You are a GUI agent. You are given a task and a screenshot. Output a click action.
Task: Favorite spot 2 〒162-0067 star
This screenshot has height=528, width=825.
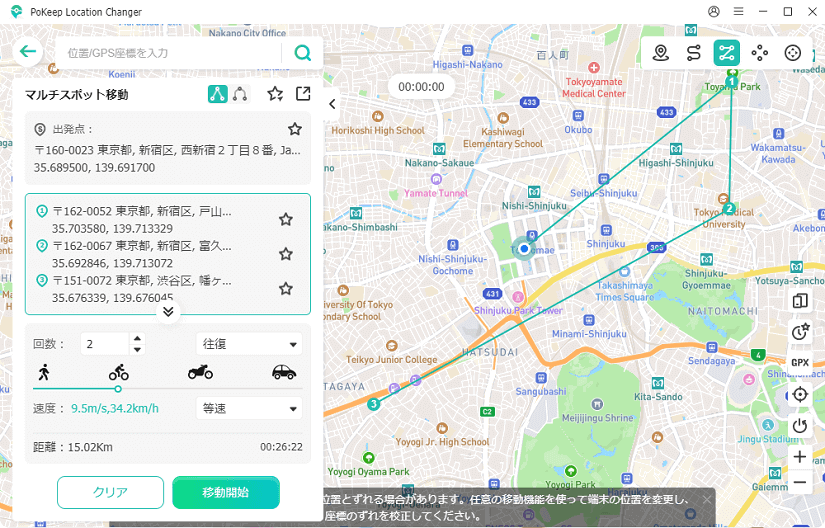(286, 254)
